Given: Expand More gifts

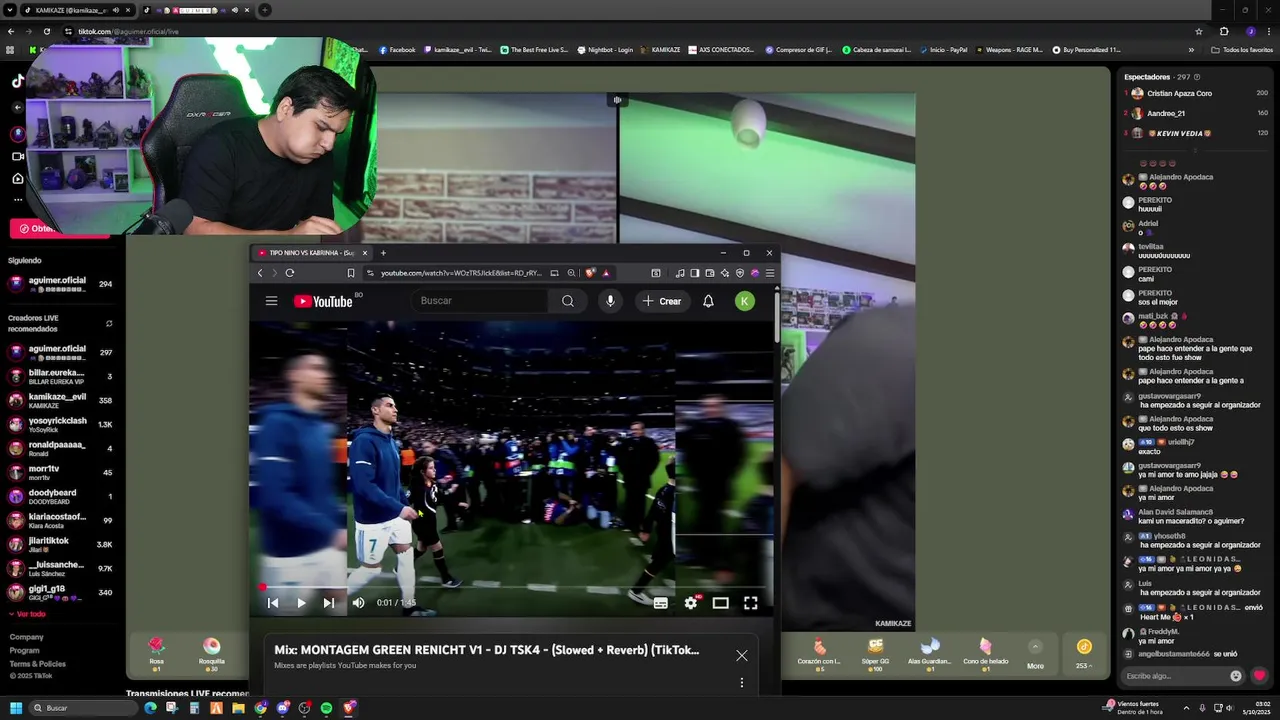Looking at the screenshot, I should (1035, 653).
